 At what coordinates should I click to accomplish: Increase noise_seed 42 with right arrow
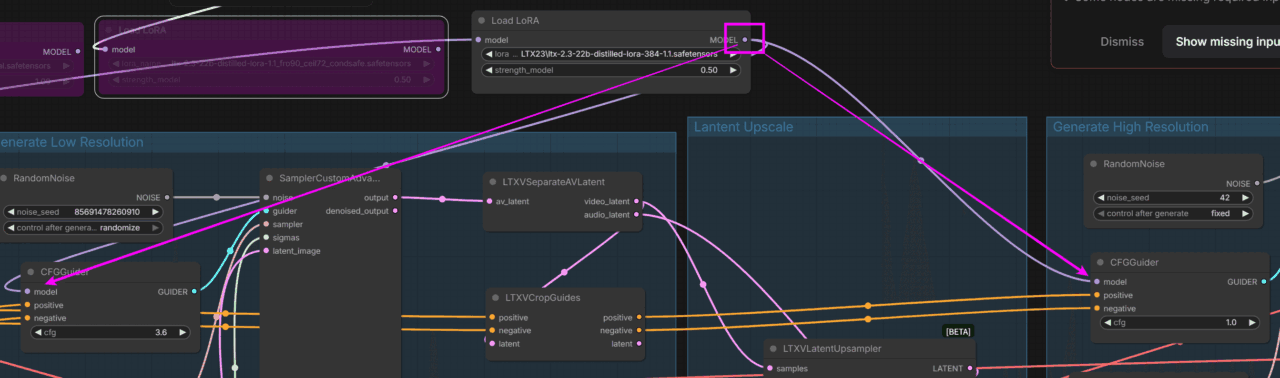[1247, 198]
